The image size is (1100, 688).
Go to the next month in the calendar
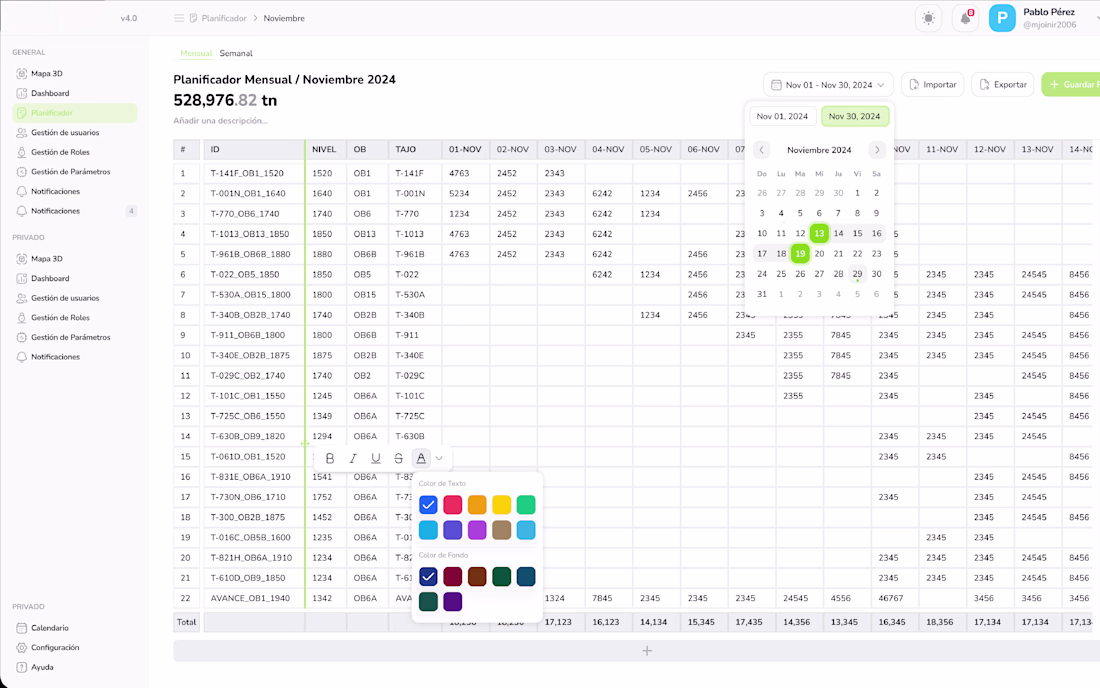pyautogui.click(x=877, y=150)
